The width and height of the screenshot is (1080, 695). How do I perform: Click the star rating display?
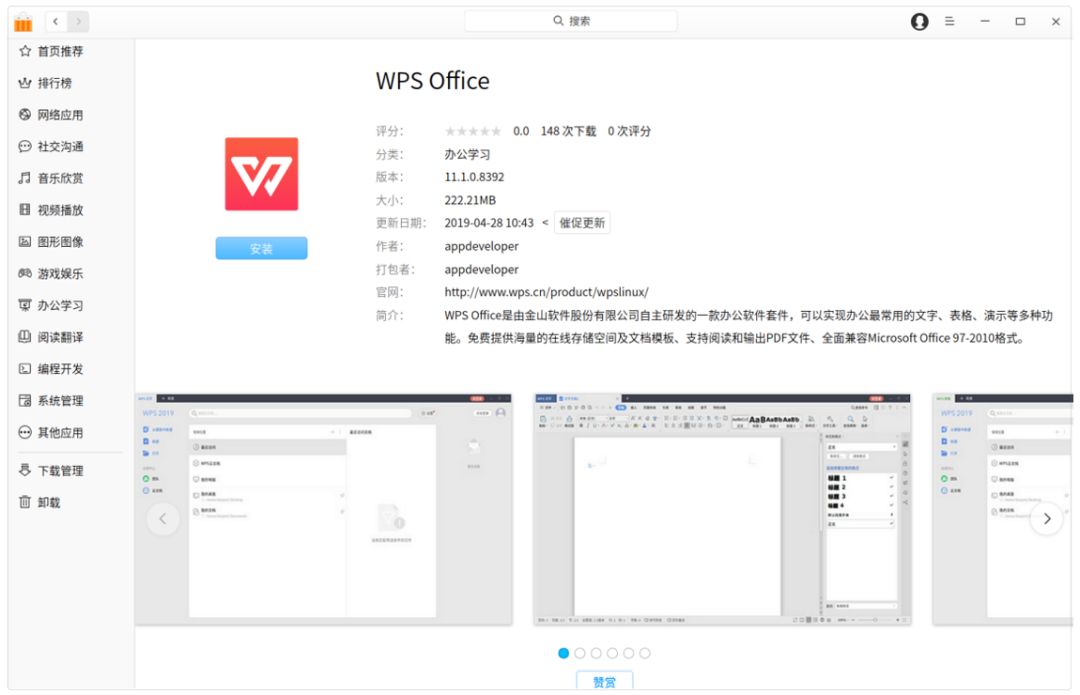473,131
